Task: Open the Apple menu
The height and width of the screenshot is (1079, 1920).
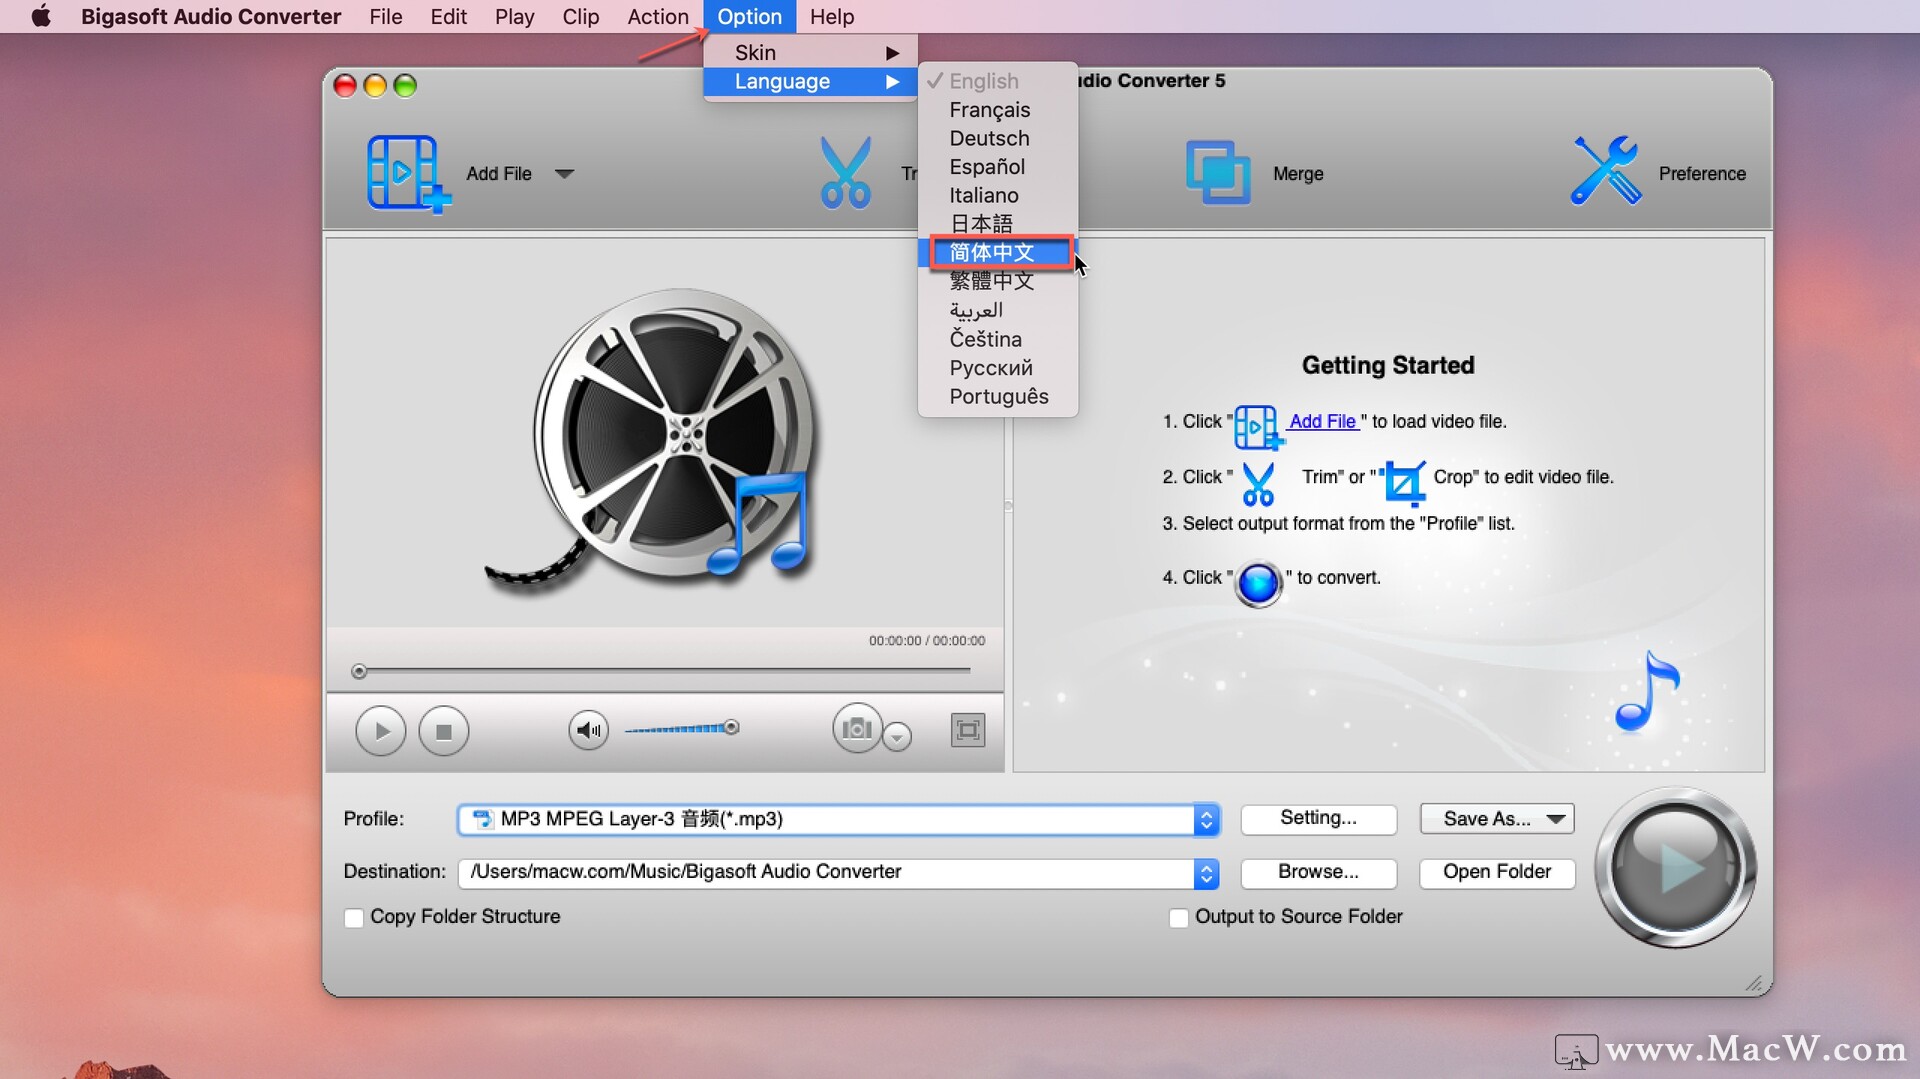Action: point(41,17)
